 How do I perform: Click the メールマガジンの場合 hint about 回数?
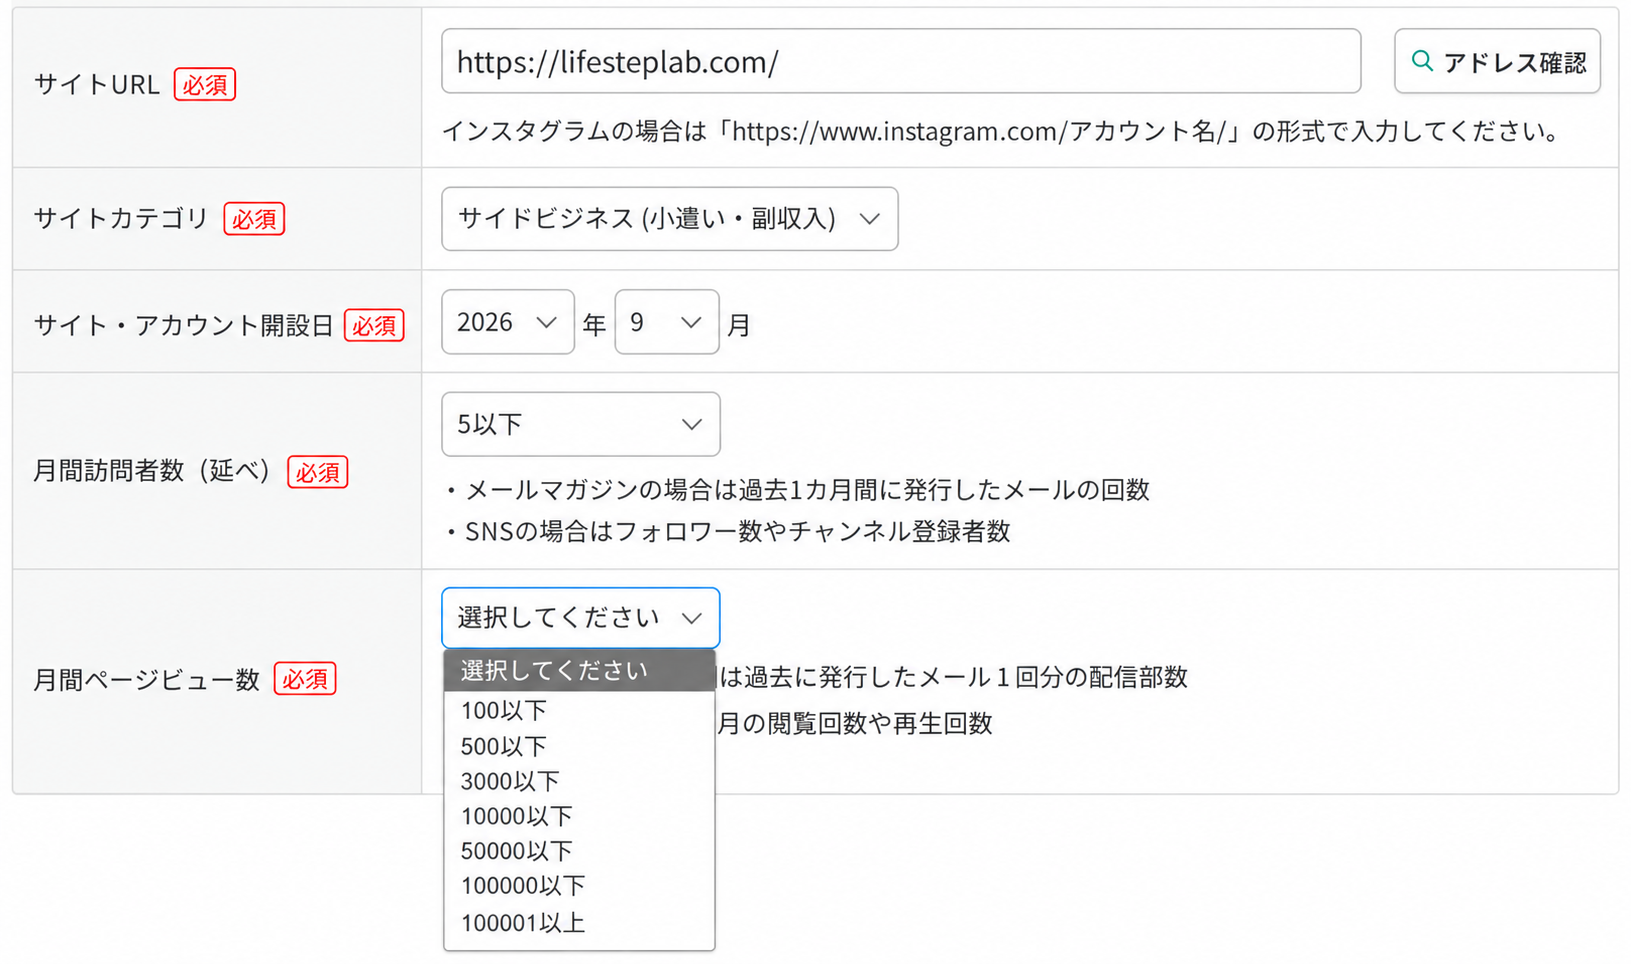(798, 490)
